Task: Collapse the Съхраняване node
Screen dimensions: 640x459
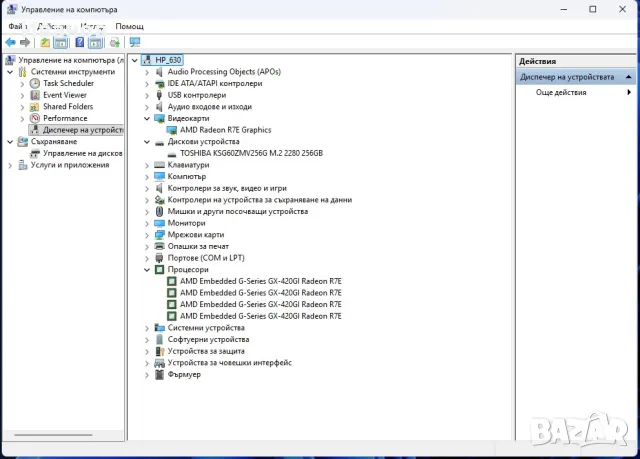Action: coord(10,142)
